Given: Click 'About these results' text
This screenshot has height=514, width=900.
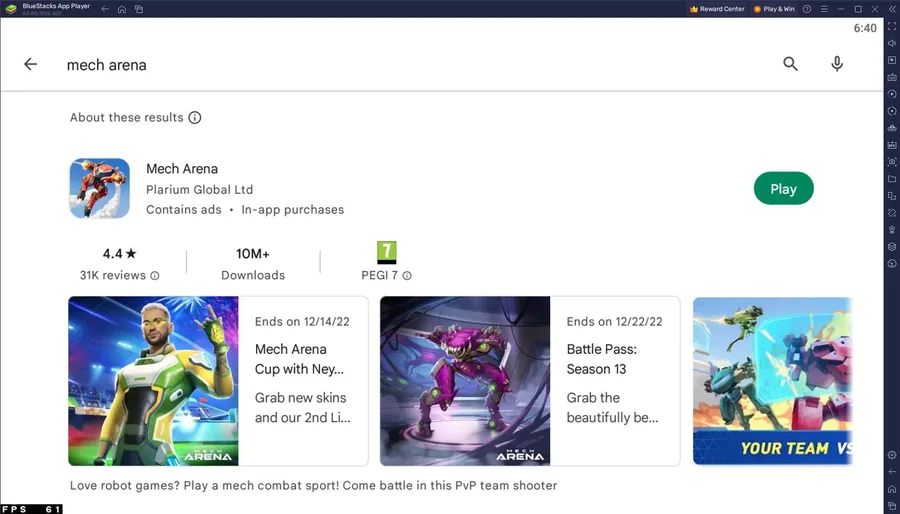Looking at the screenshot, I should [x=127, y=118].
